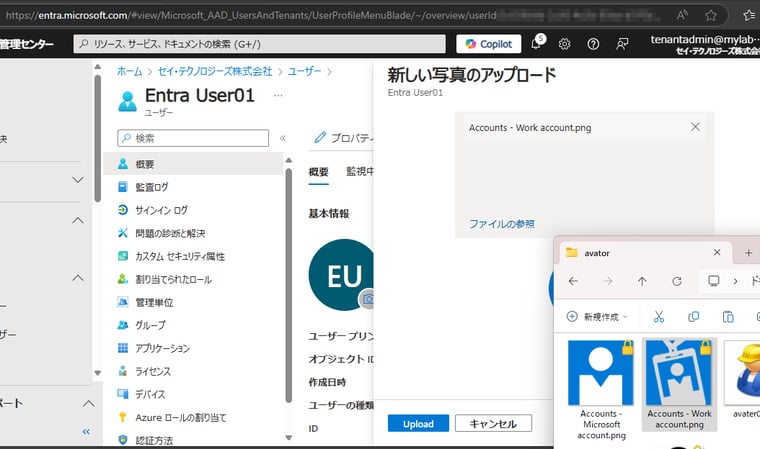Select 概要 in the user menu
Screen dimensions: 760x449
click(x=193, y=164)
